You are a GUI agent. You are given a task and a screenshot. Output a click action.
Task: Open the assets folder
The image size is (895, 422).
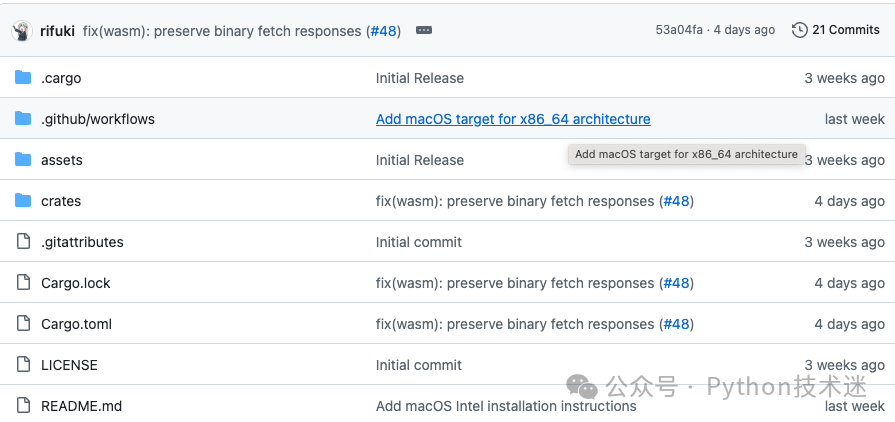(62, 160)
